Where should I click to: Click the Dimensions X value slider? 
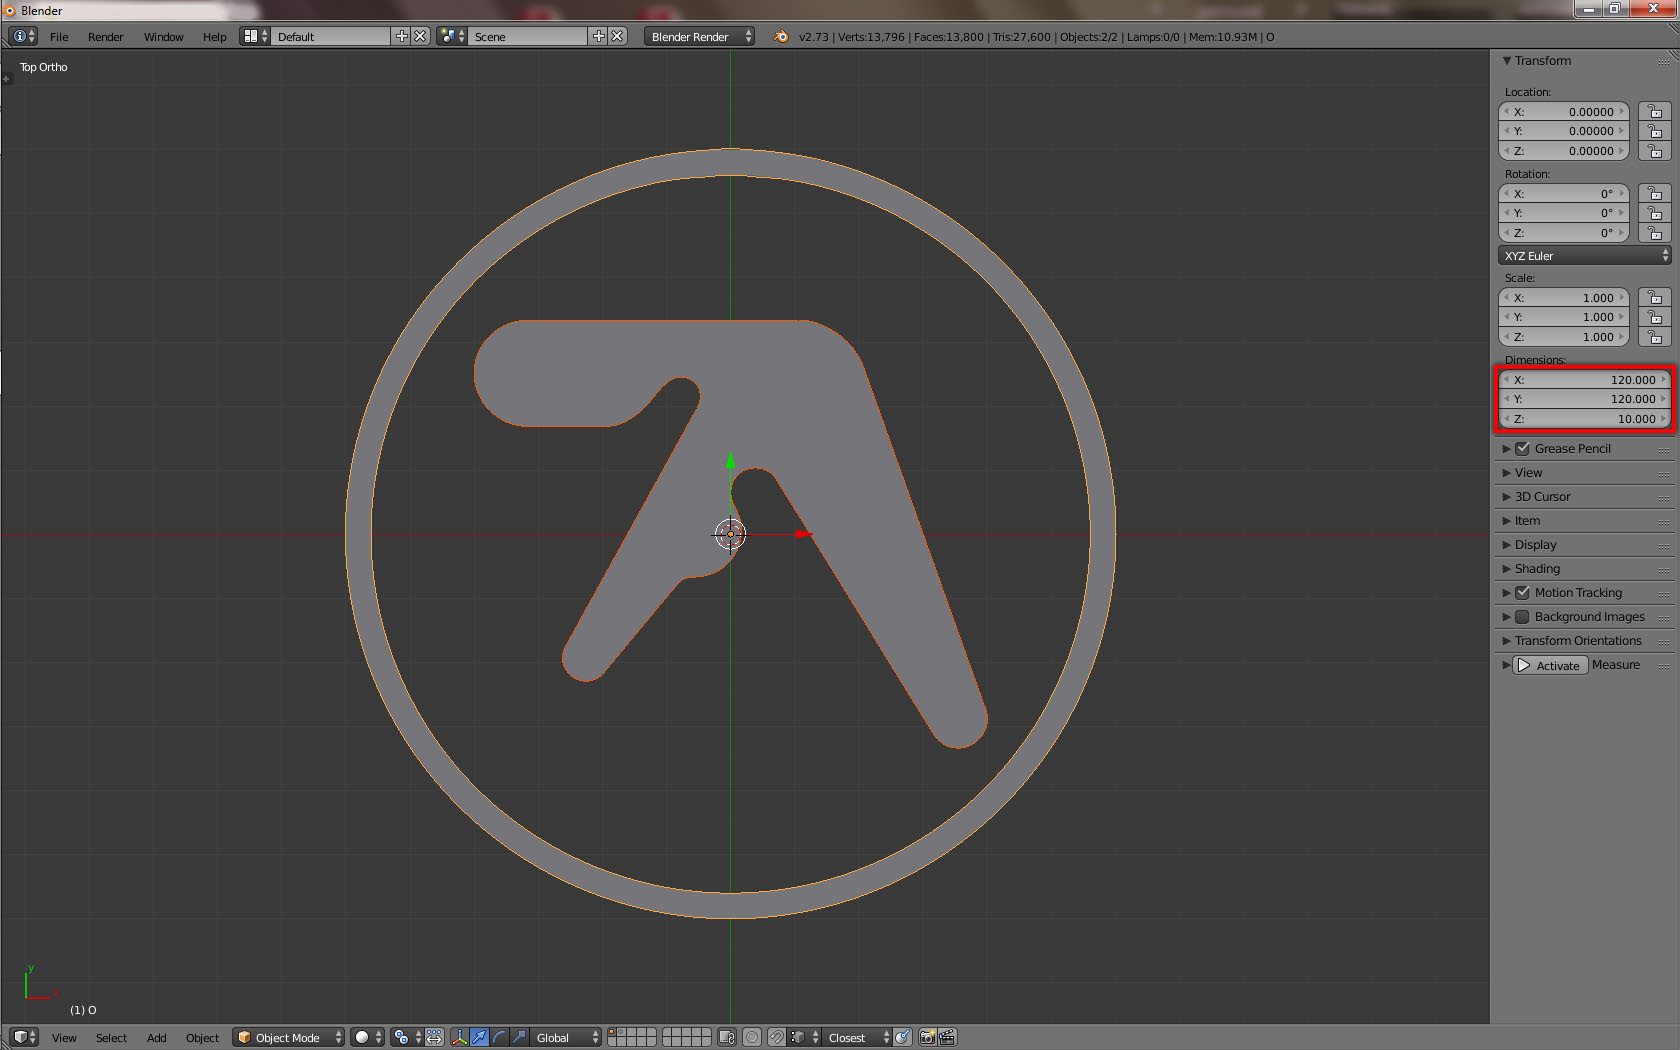[x=1585, y=380]
